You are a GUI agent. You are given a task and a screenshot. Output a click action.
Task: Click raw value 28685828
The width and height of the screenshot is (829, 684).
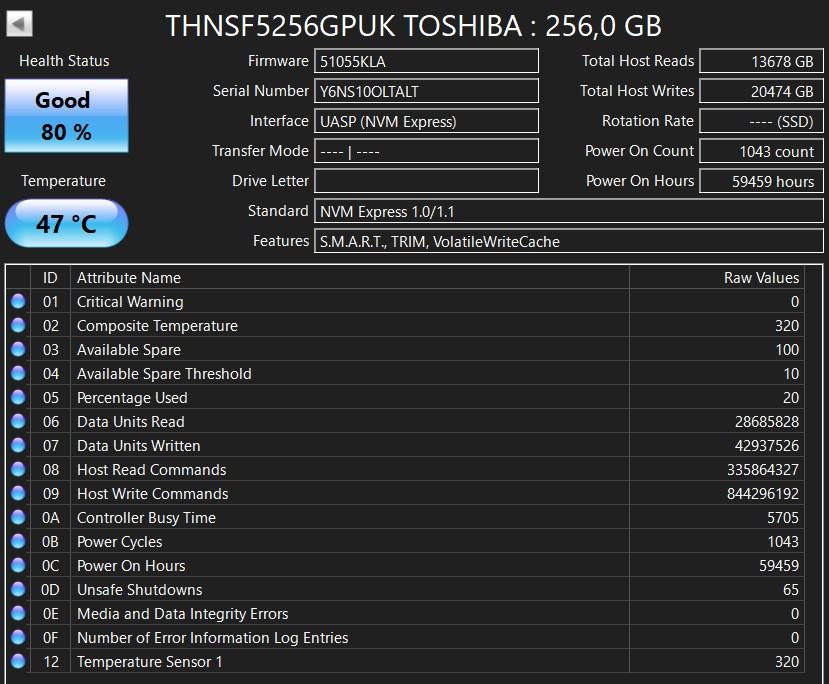(767, 421)
